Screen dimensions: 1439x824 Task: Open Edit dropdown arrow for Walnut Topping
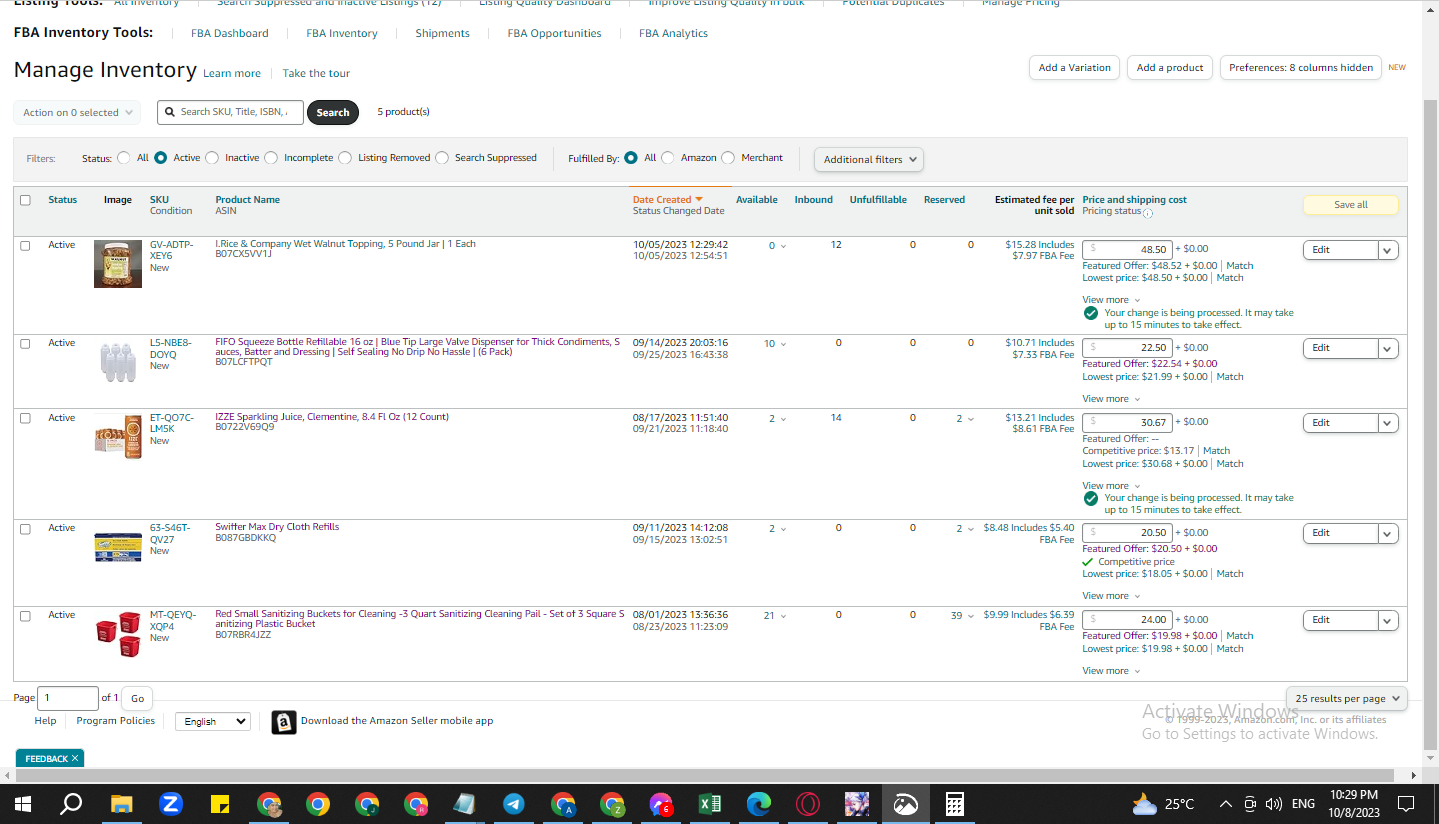point(1388,250)
